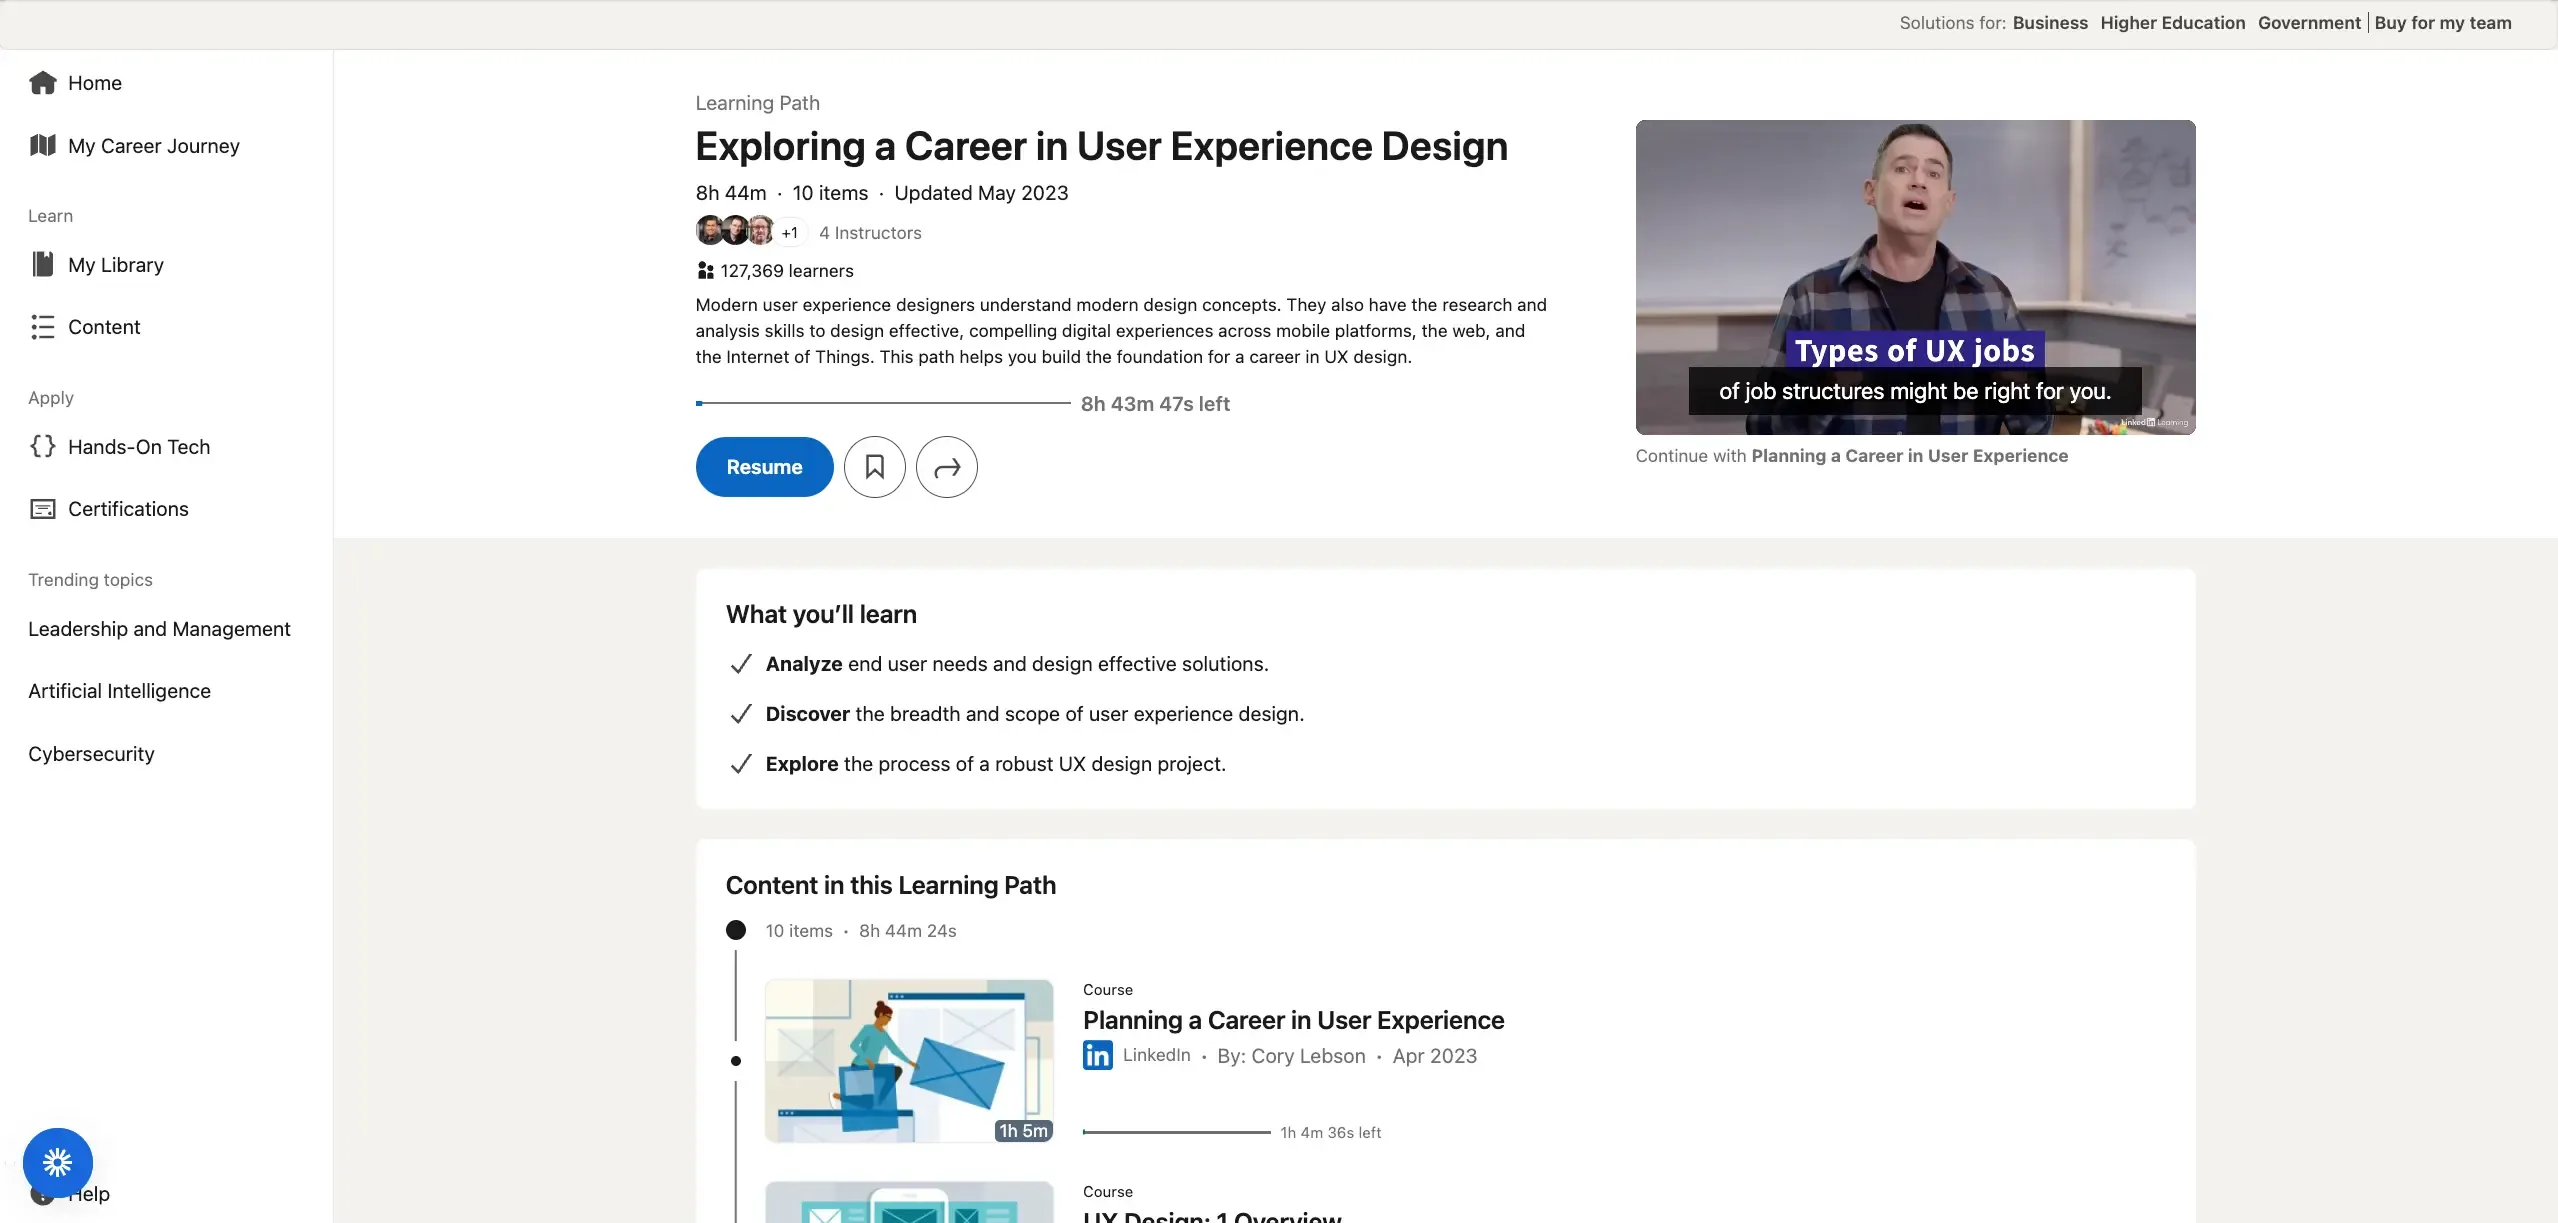The image size is (2558, 1223).
Task: Click the Content icon in the sidebar
Action: (43, 326)
